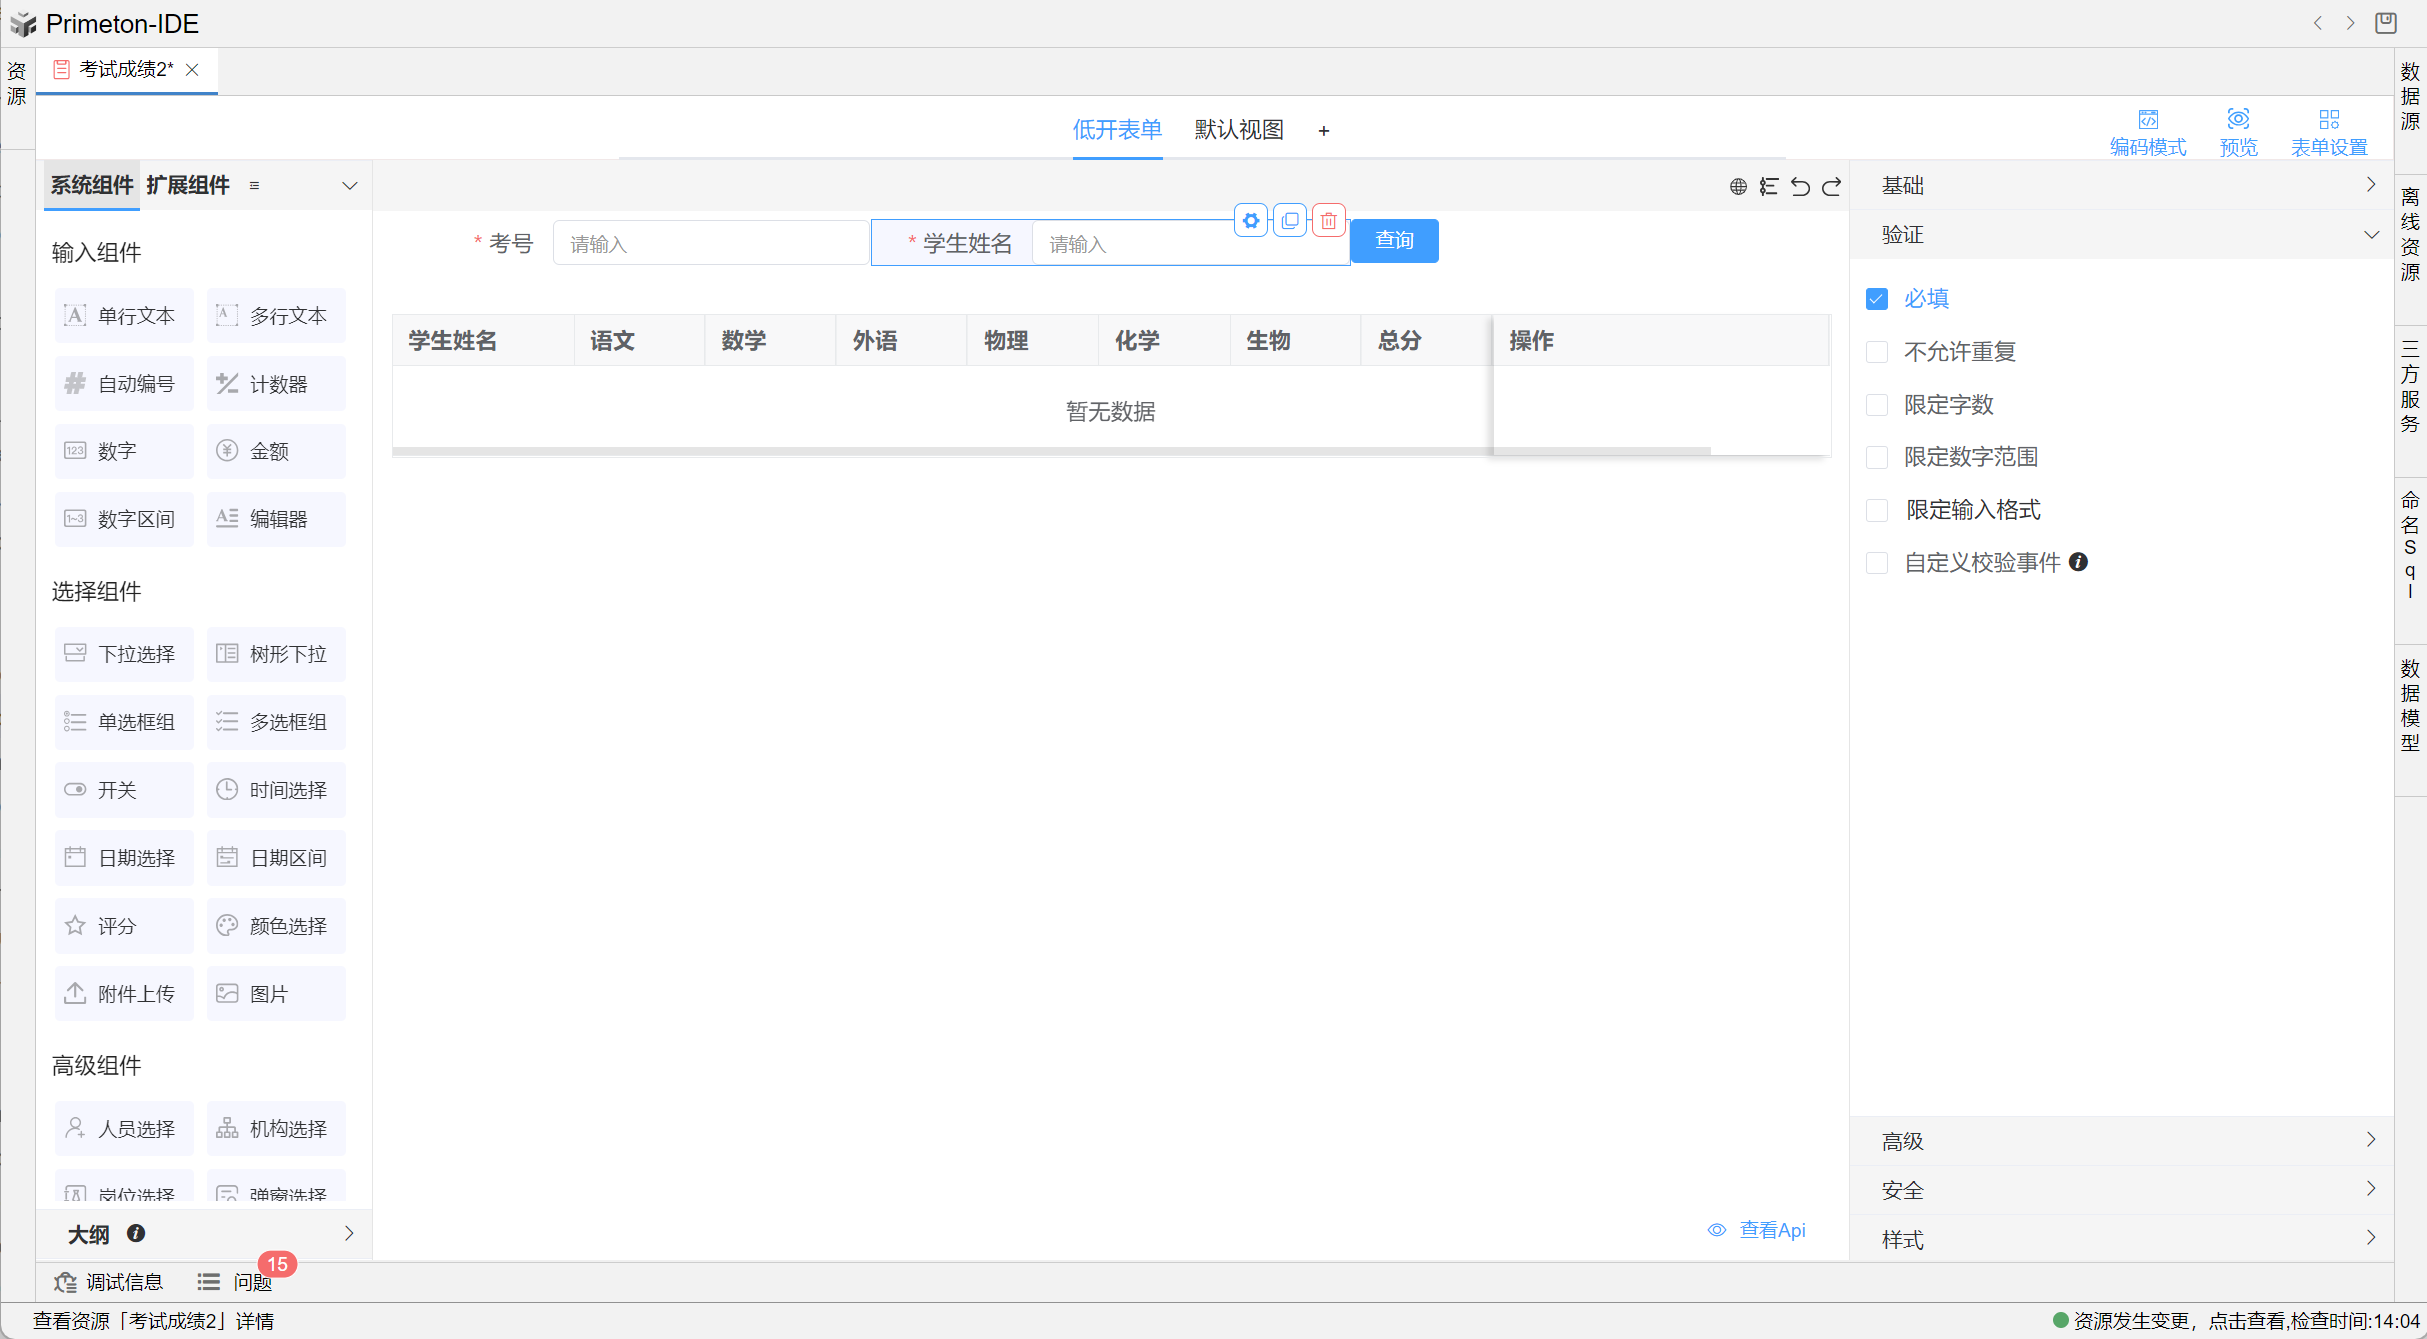2427x1339 pixels.
Task: Enable 限定字数 checkbox
Action: coord(1877,405)
